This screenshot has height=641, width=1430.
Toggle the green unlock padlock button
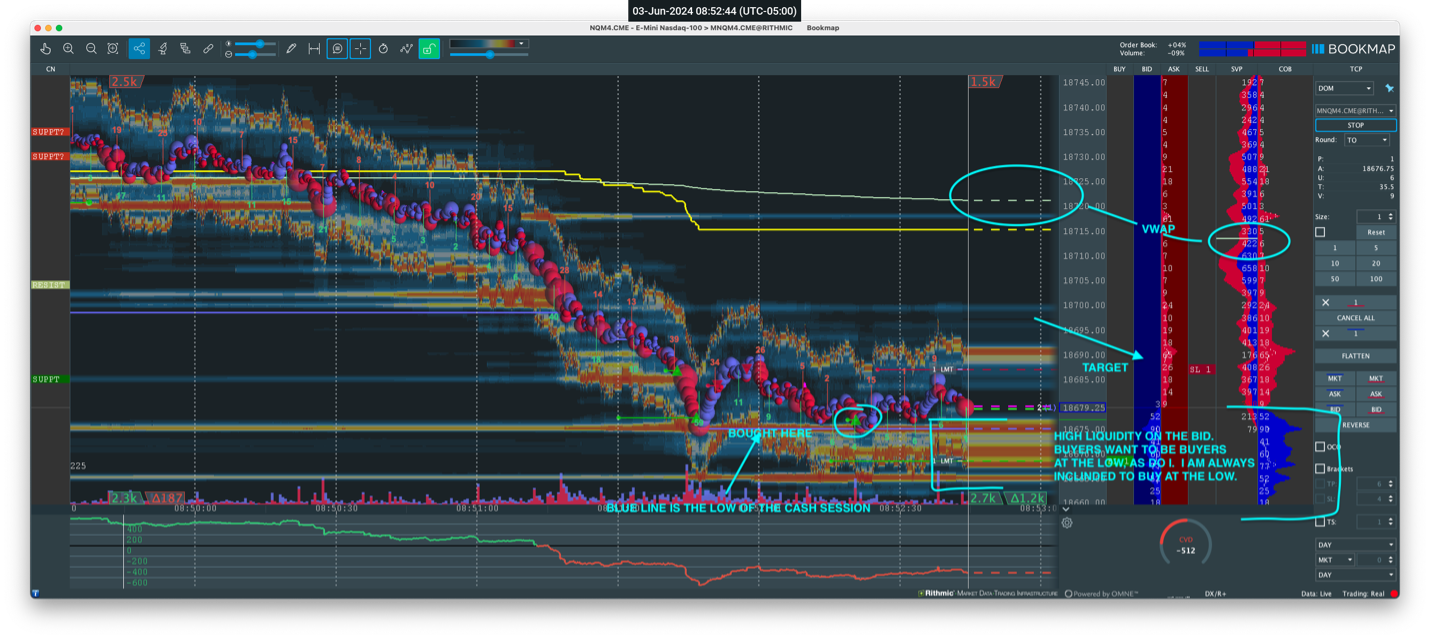coord(429,48)
